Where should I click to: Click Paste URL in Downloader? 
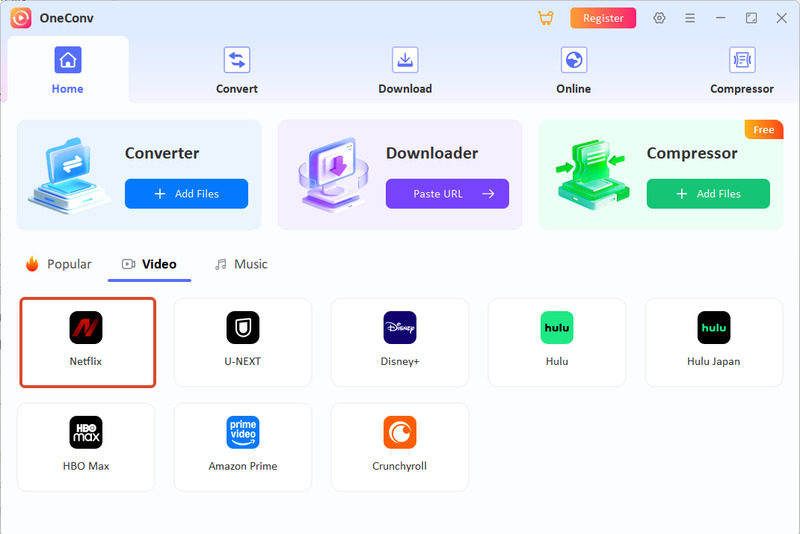[447, 194]
